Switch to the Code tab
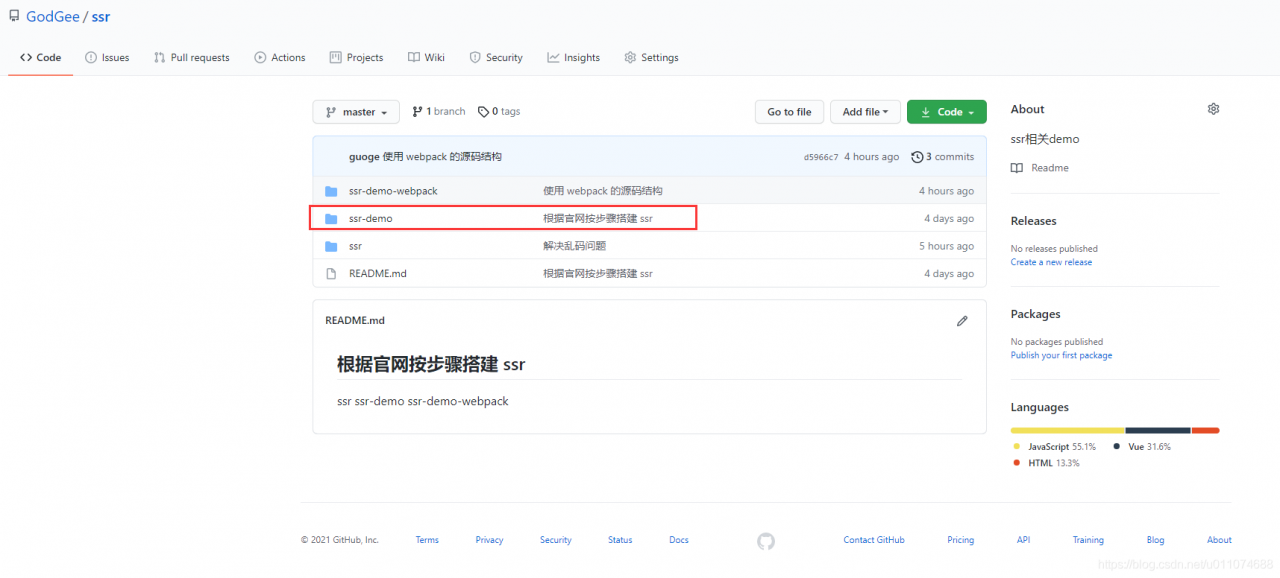 click(40, 58)
